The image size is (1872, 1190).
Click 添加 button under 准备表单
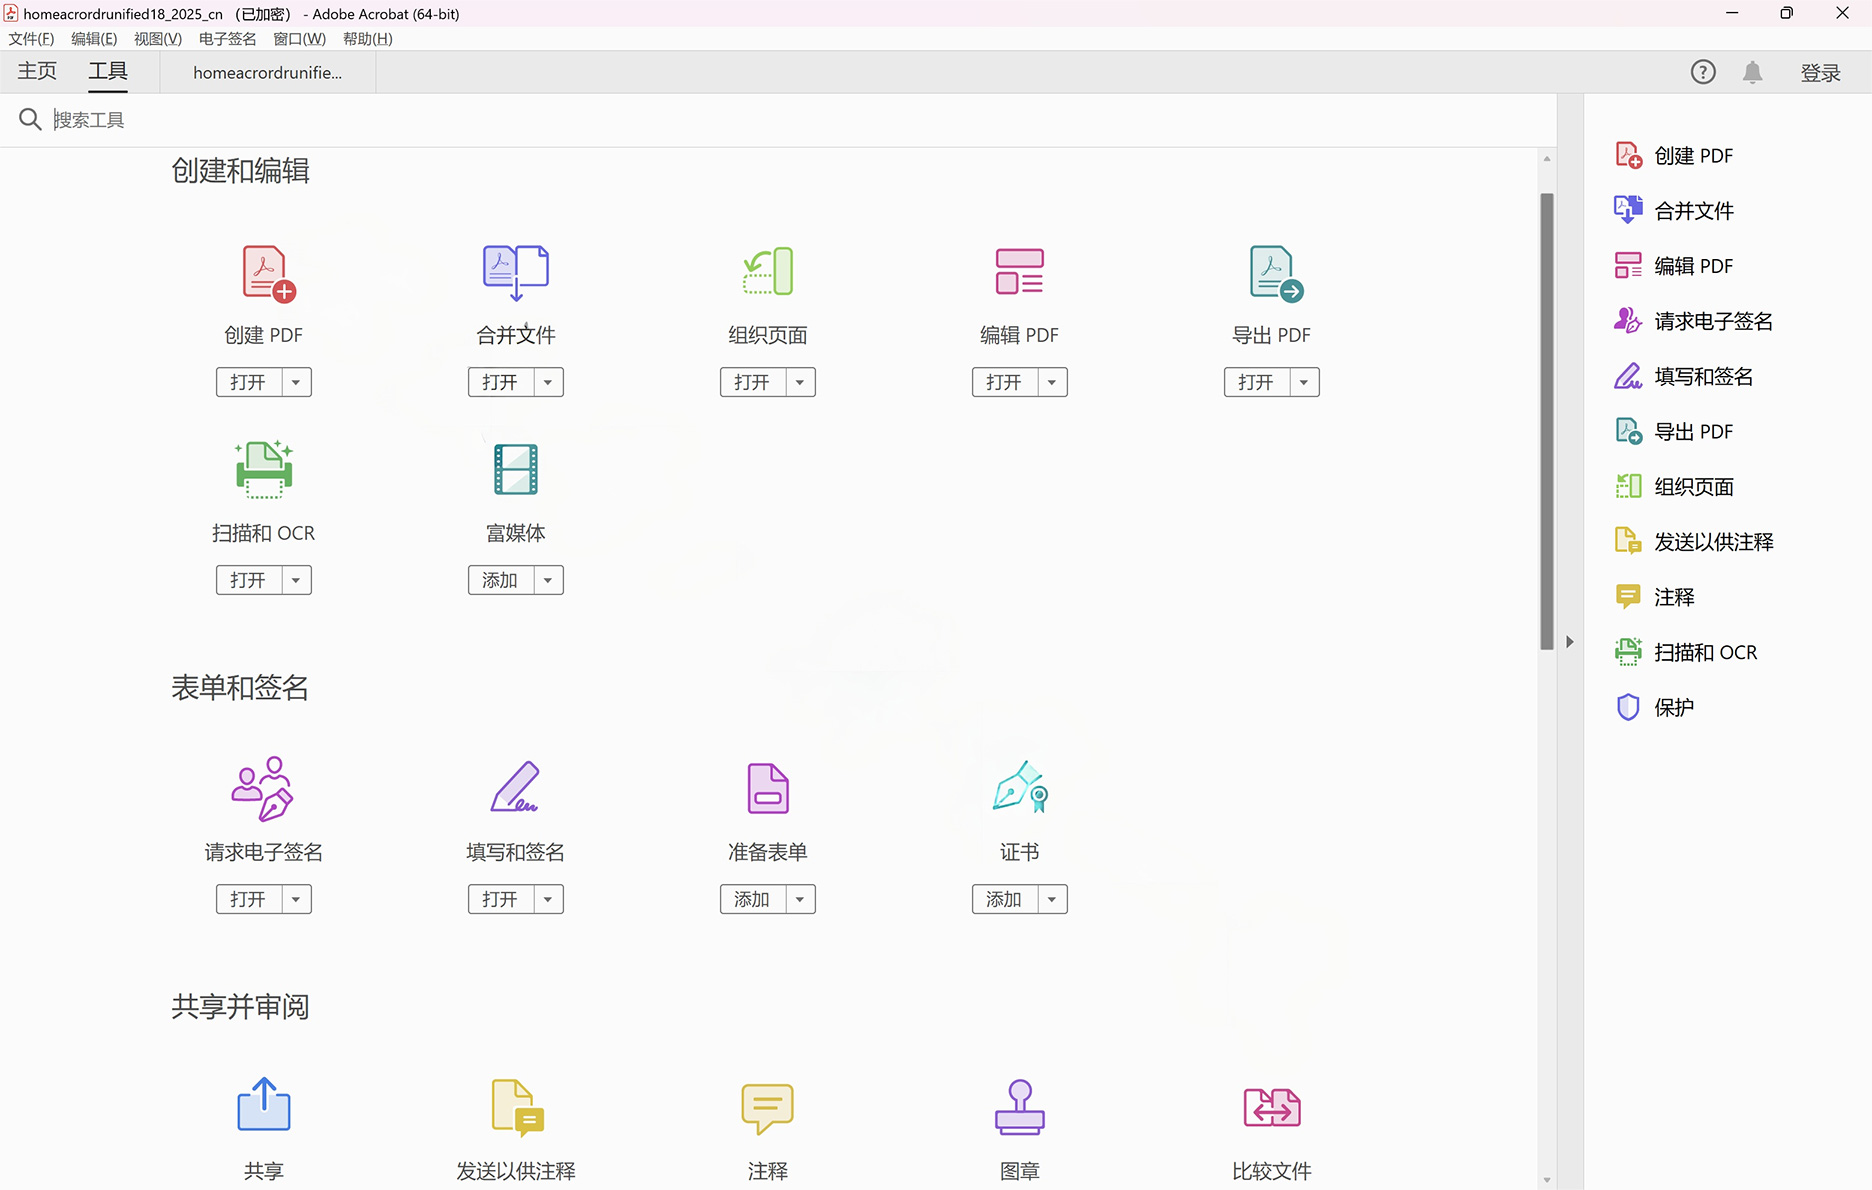click(x=753, y=899)
